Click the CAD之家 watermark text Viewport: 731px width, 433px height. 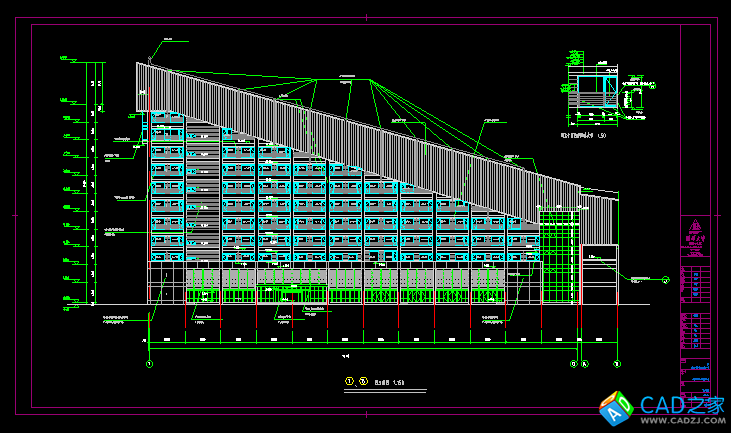pyautogui.click(x=682, y=406)
